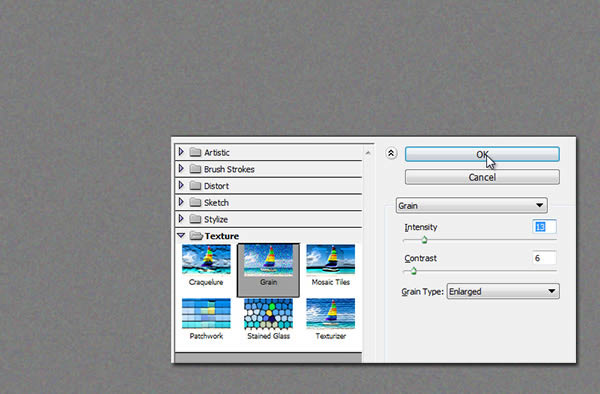Click the Distort folder icon
This screenshot has height=394, width=600.
click(195, 186)
